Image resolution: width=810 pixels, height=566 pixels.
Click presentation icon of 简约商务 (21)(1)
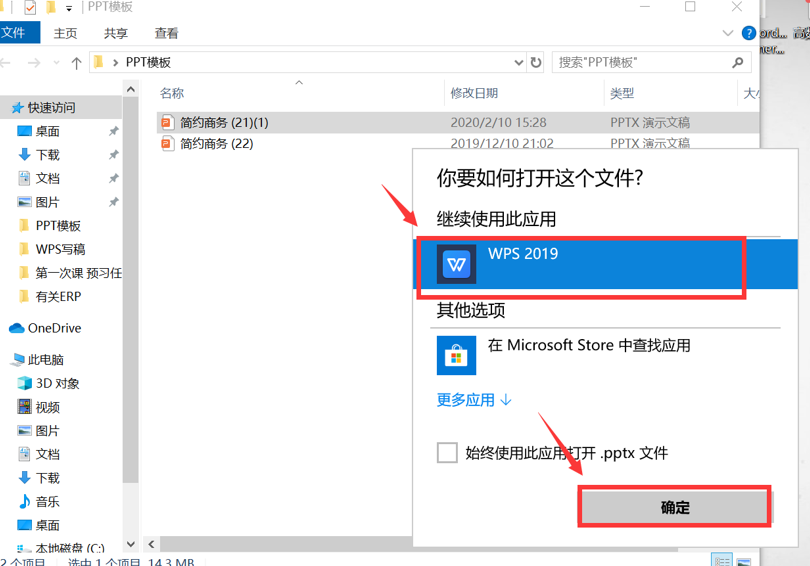(167, 122)
